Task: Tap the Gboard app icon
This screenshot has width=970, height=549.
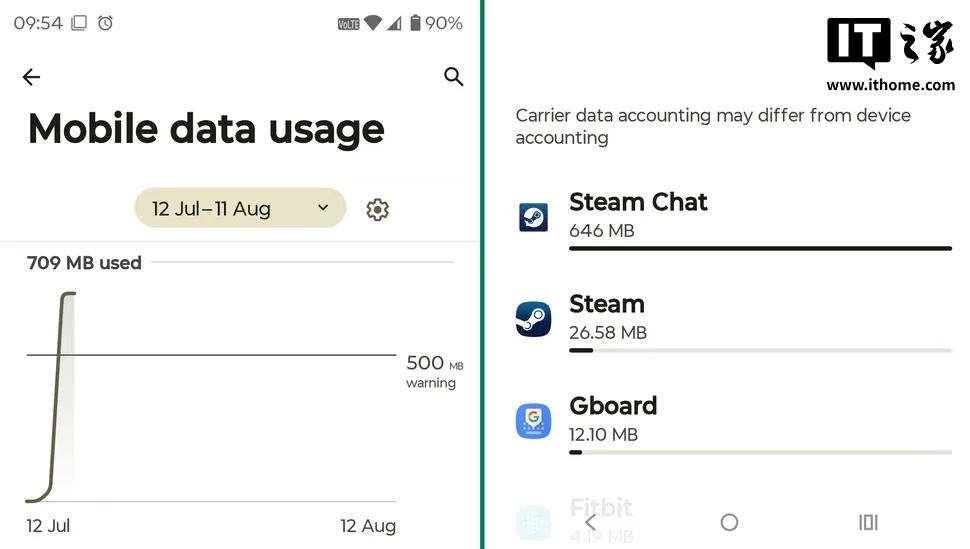Action: 533,421
